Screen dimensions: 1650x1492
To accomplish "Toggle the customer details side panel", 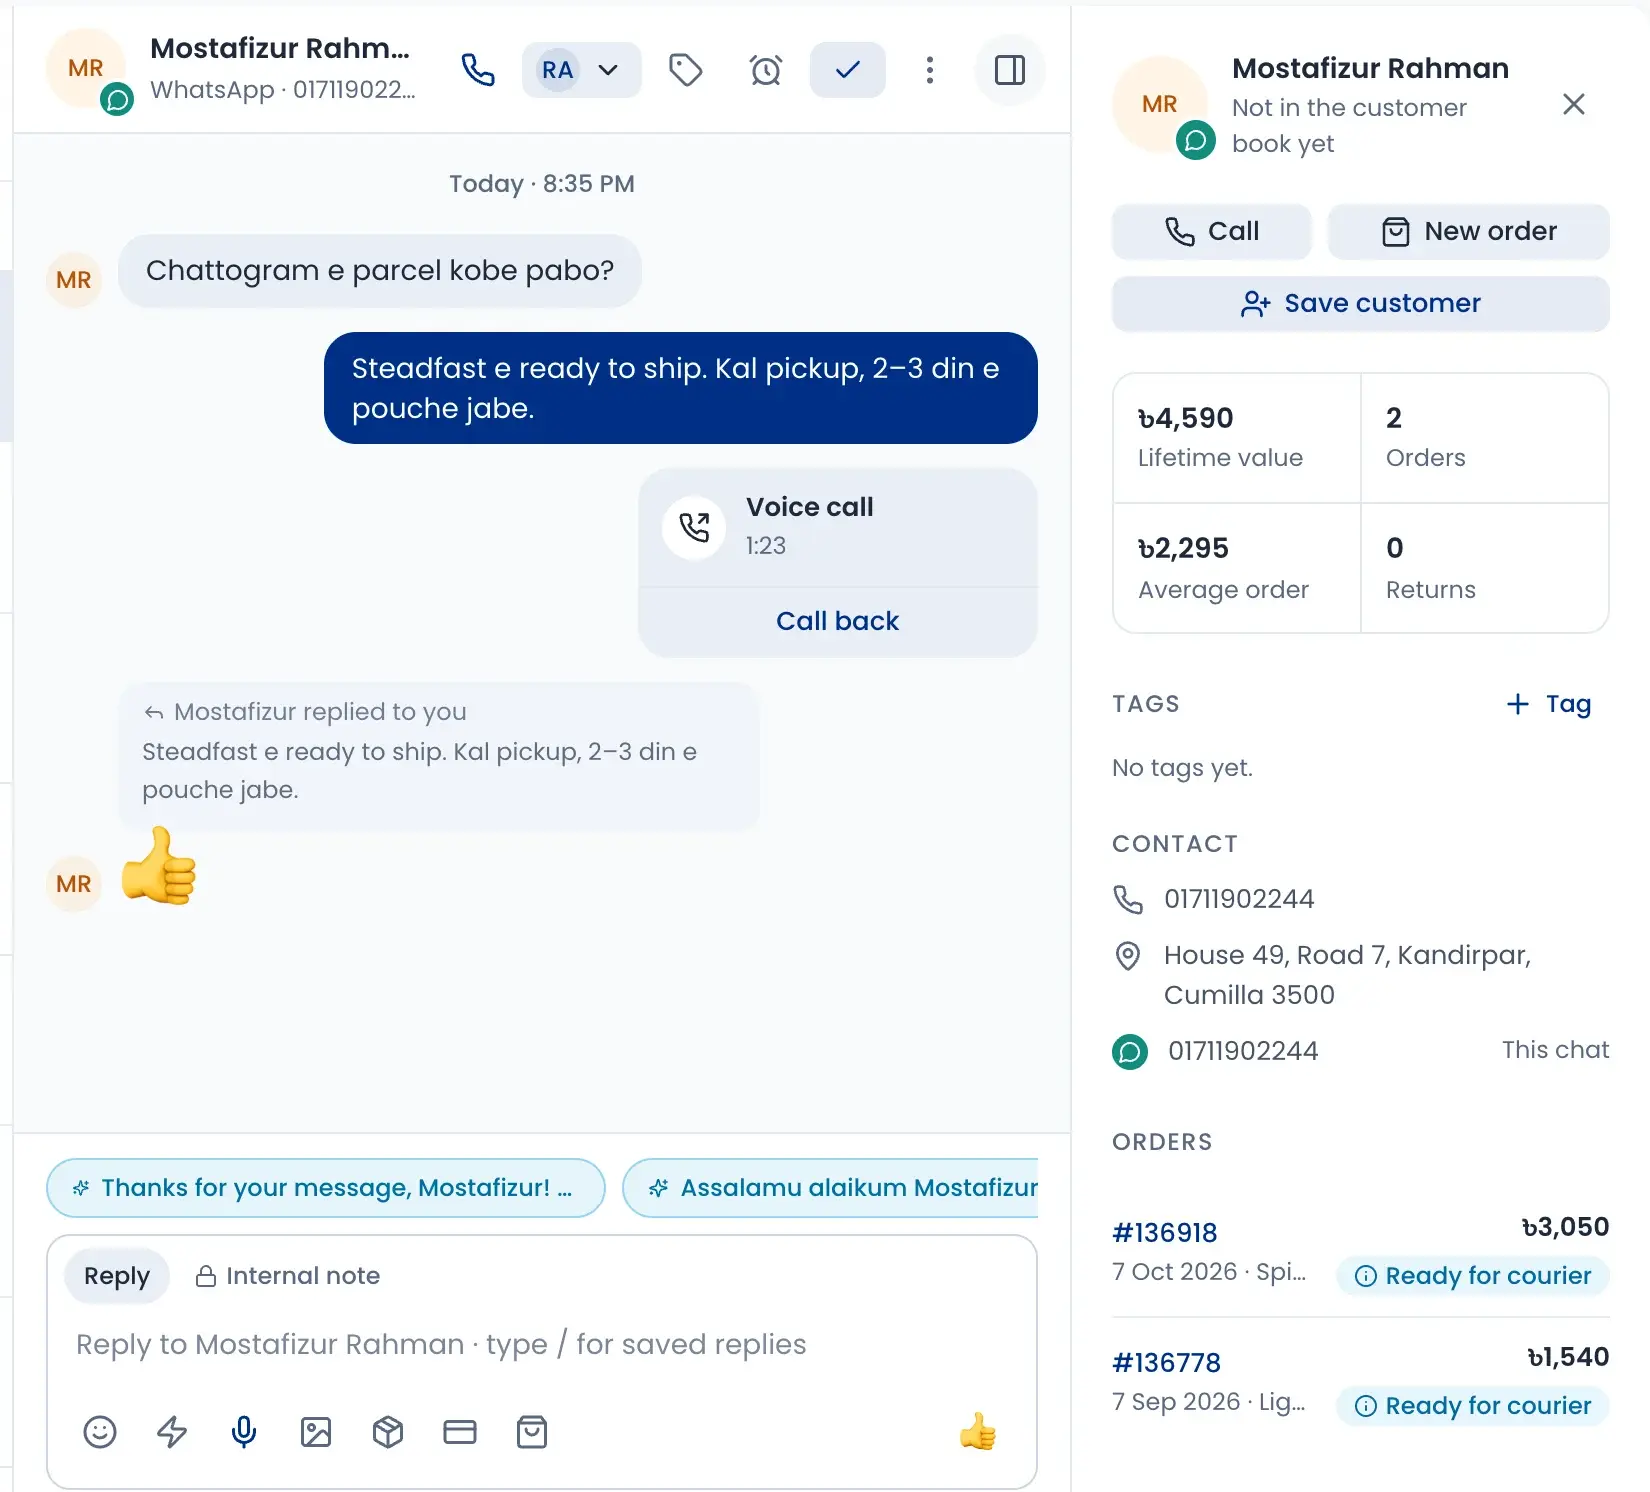I will [1010, 70].
